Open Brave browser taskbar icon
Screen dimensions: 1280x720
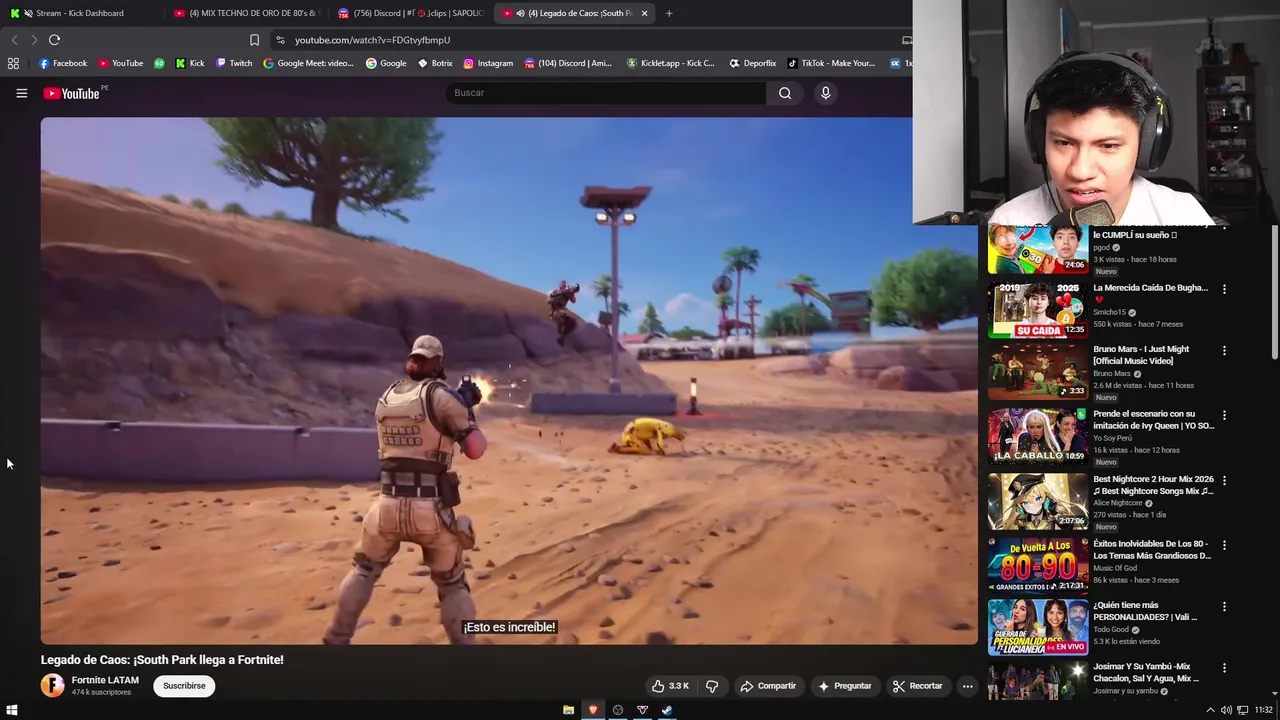(593, 710)
